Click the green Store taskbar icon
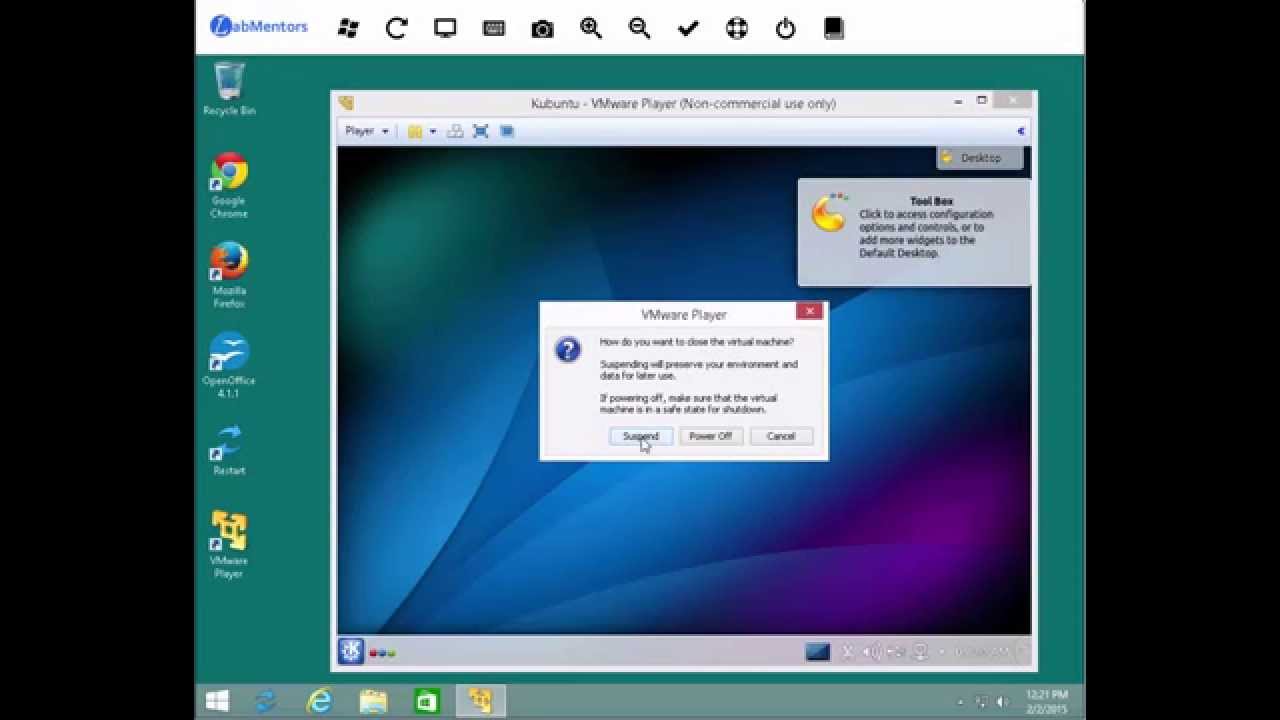1280x720 pixels. [x=427, y=702]
